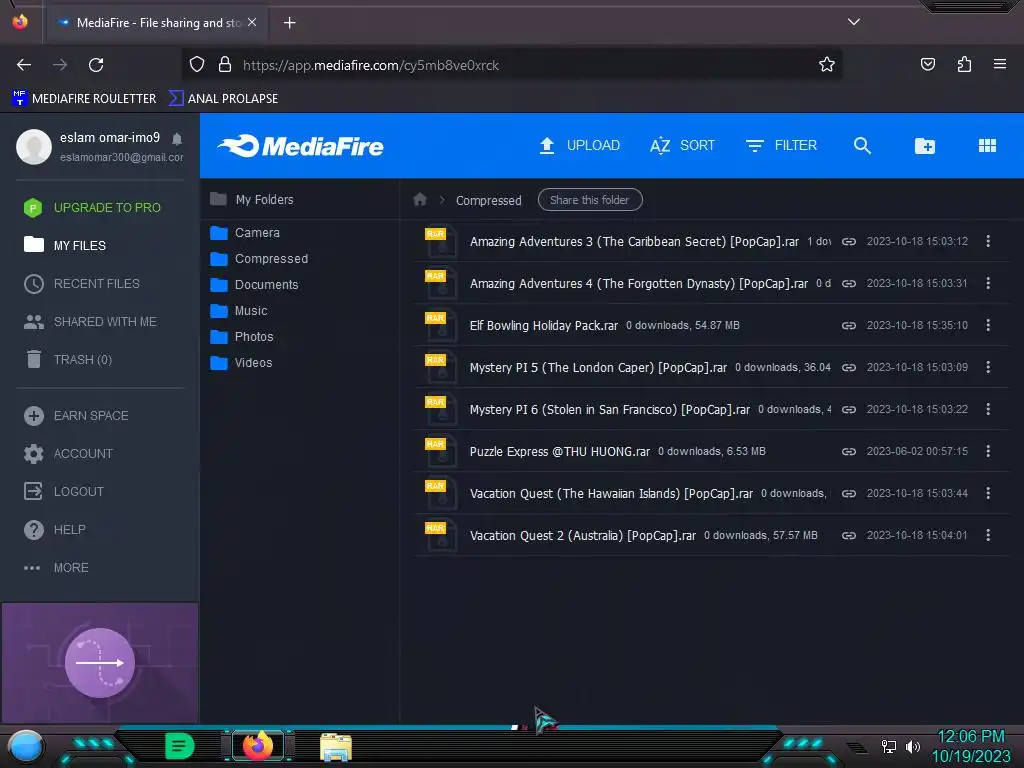
Task: Open three-dot menu for Vacation Quest Hawaiian Islands
Action: click(x=988, y=493)
